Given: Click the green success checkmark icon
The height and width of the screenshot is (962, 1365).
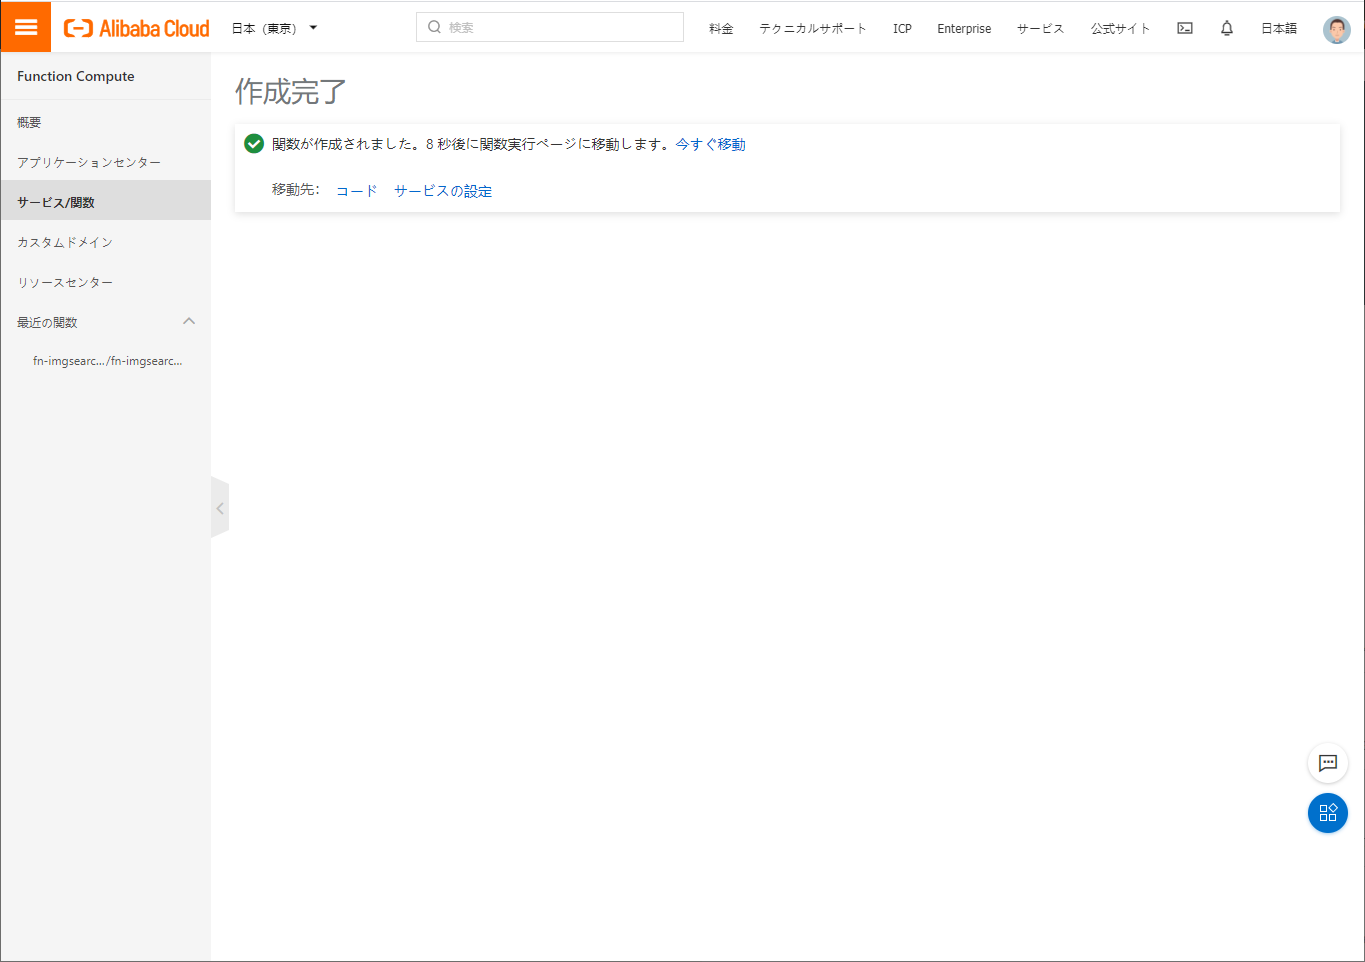Looking at the screenshot, I should pos(253,143).
